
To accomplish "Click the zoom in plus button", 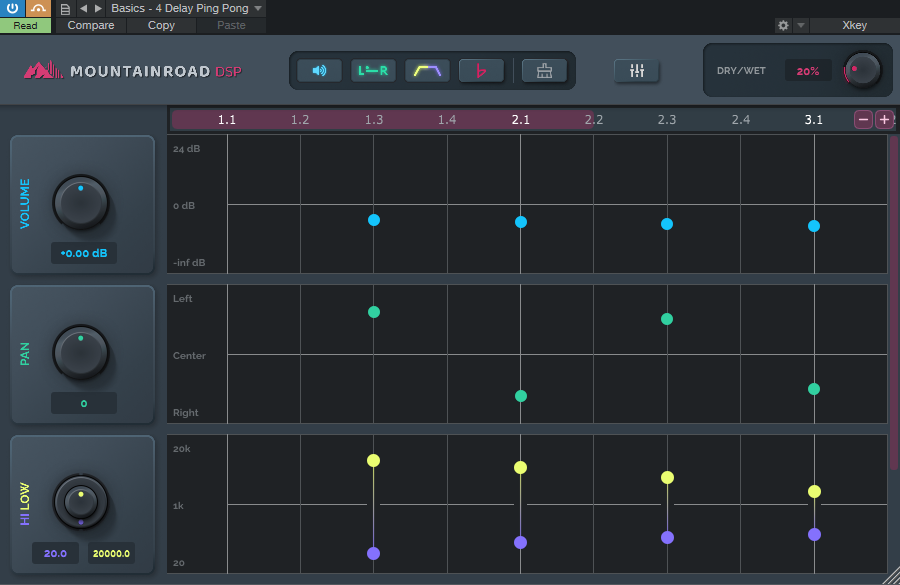I will pyautogui.click(x=884, y=120).
